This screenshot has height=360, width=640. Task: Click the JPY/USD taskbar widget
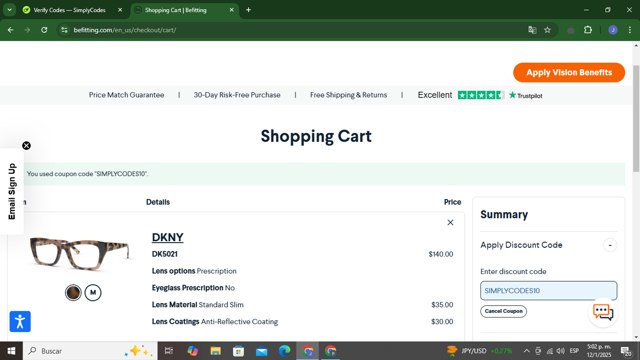point(479,351)
